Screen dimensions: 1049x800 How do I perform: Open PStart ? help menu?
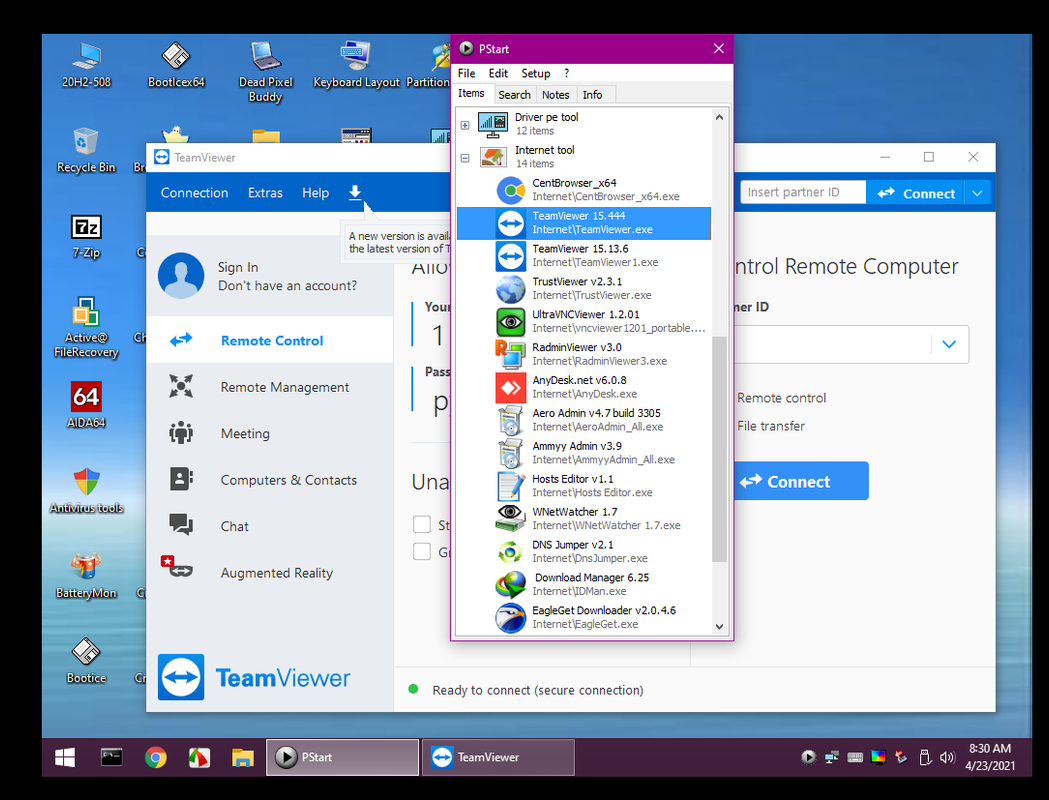[x=566, y=74]
